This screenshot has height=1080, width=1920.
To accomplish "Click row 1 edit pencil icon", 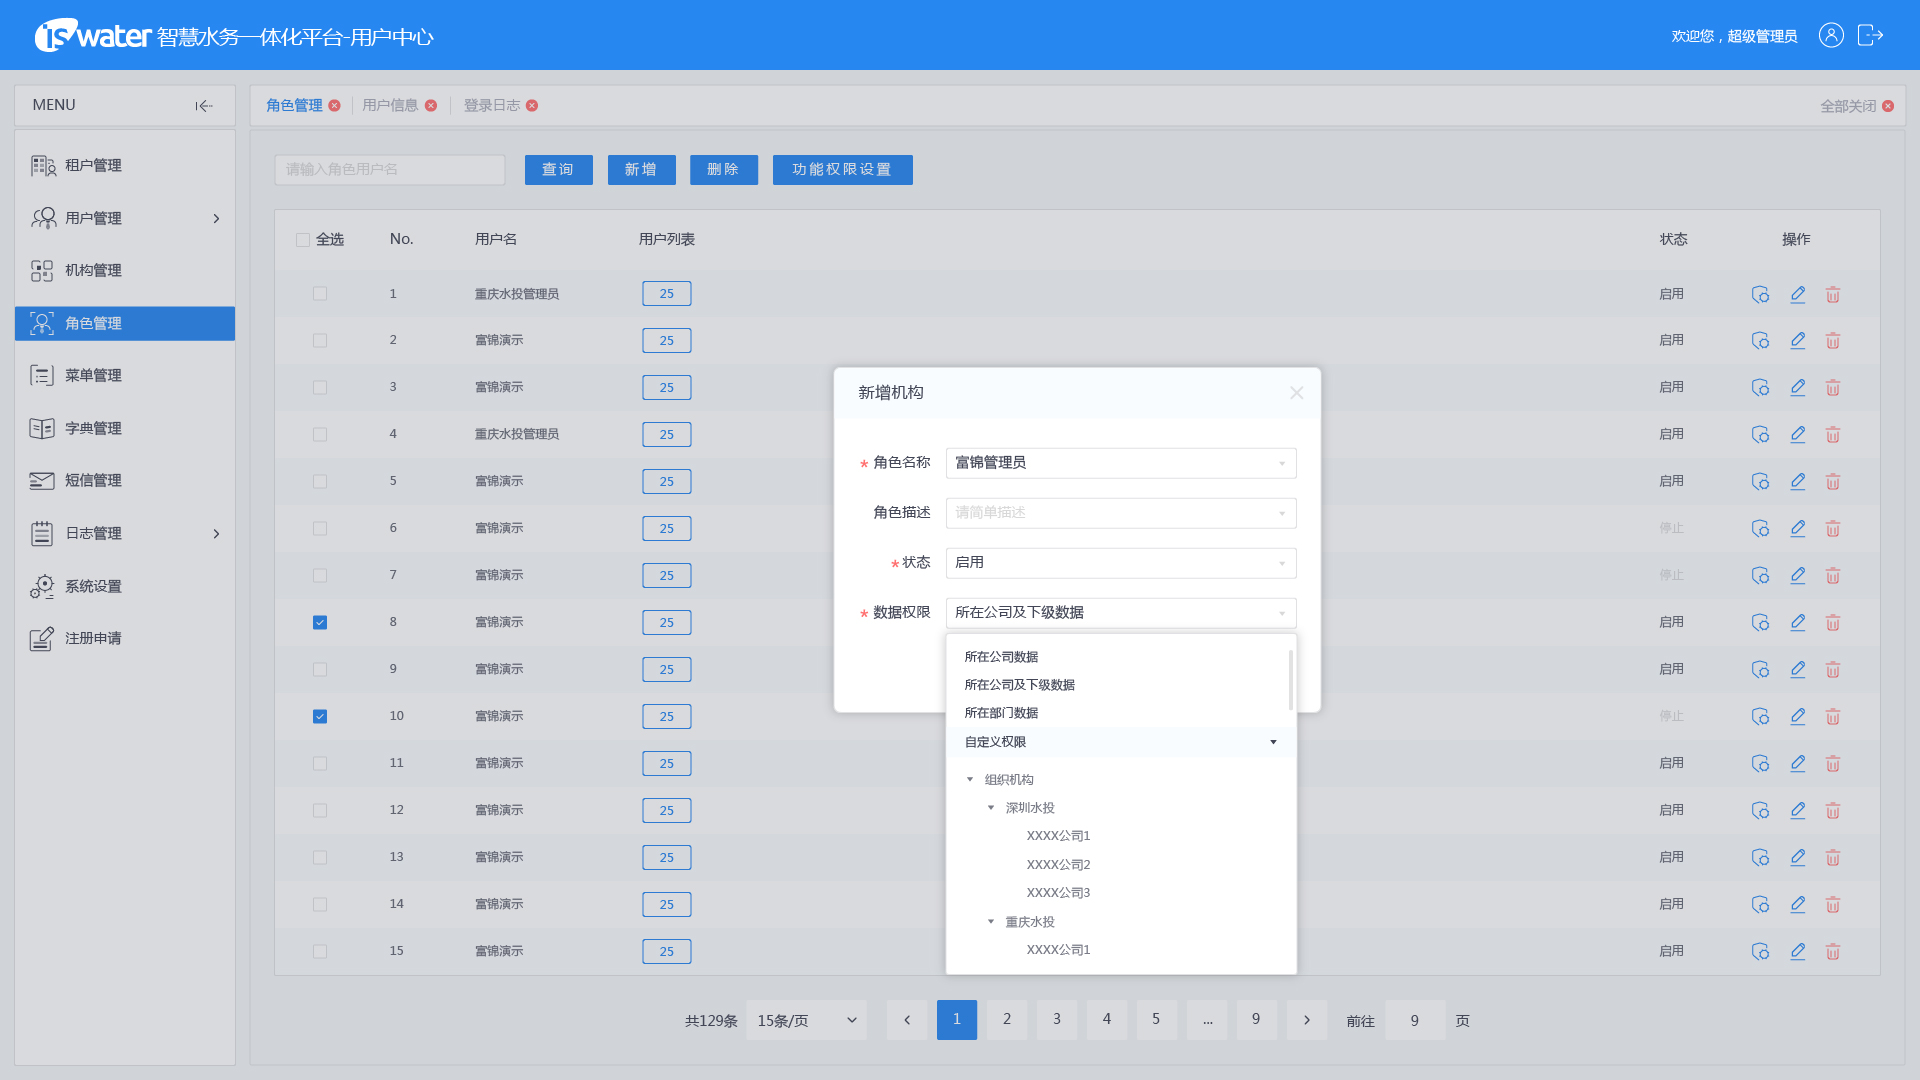I will 1797,295.
